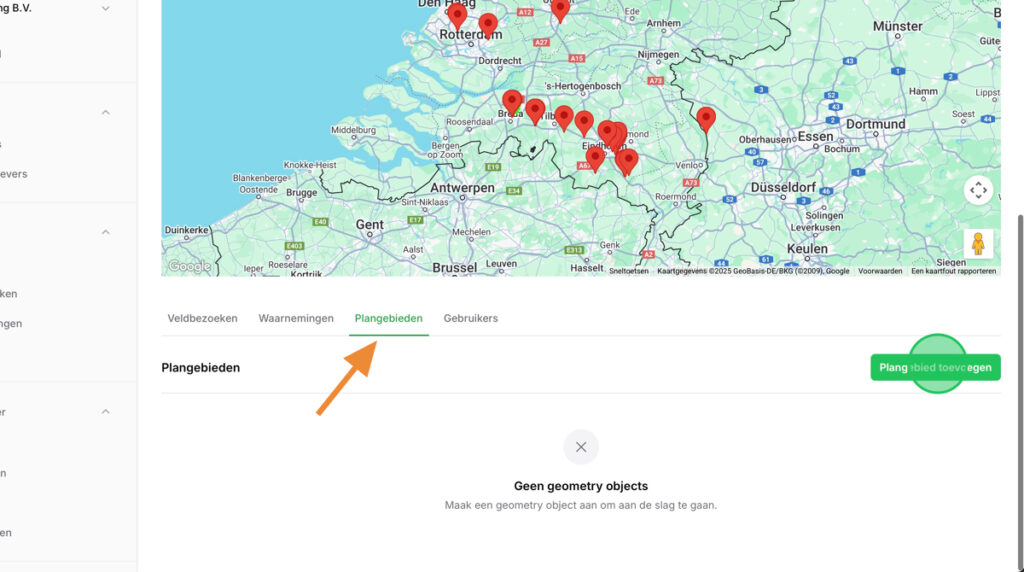Open the Voorwaarden link on the map
Screen dimensions: 1024x572
pyautogui.click(x=880, y=271)
